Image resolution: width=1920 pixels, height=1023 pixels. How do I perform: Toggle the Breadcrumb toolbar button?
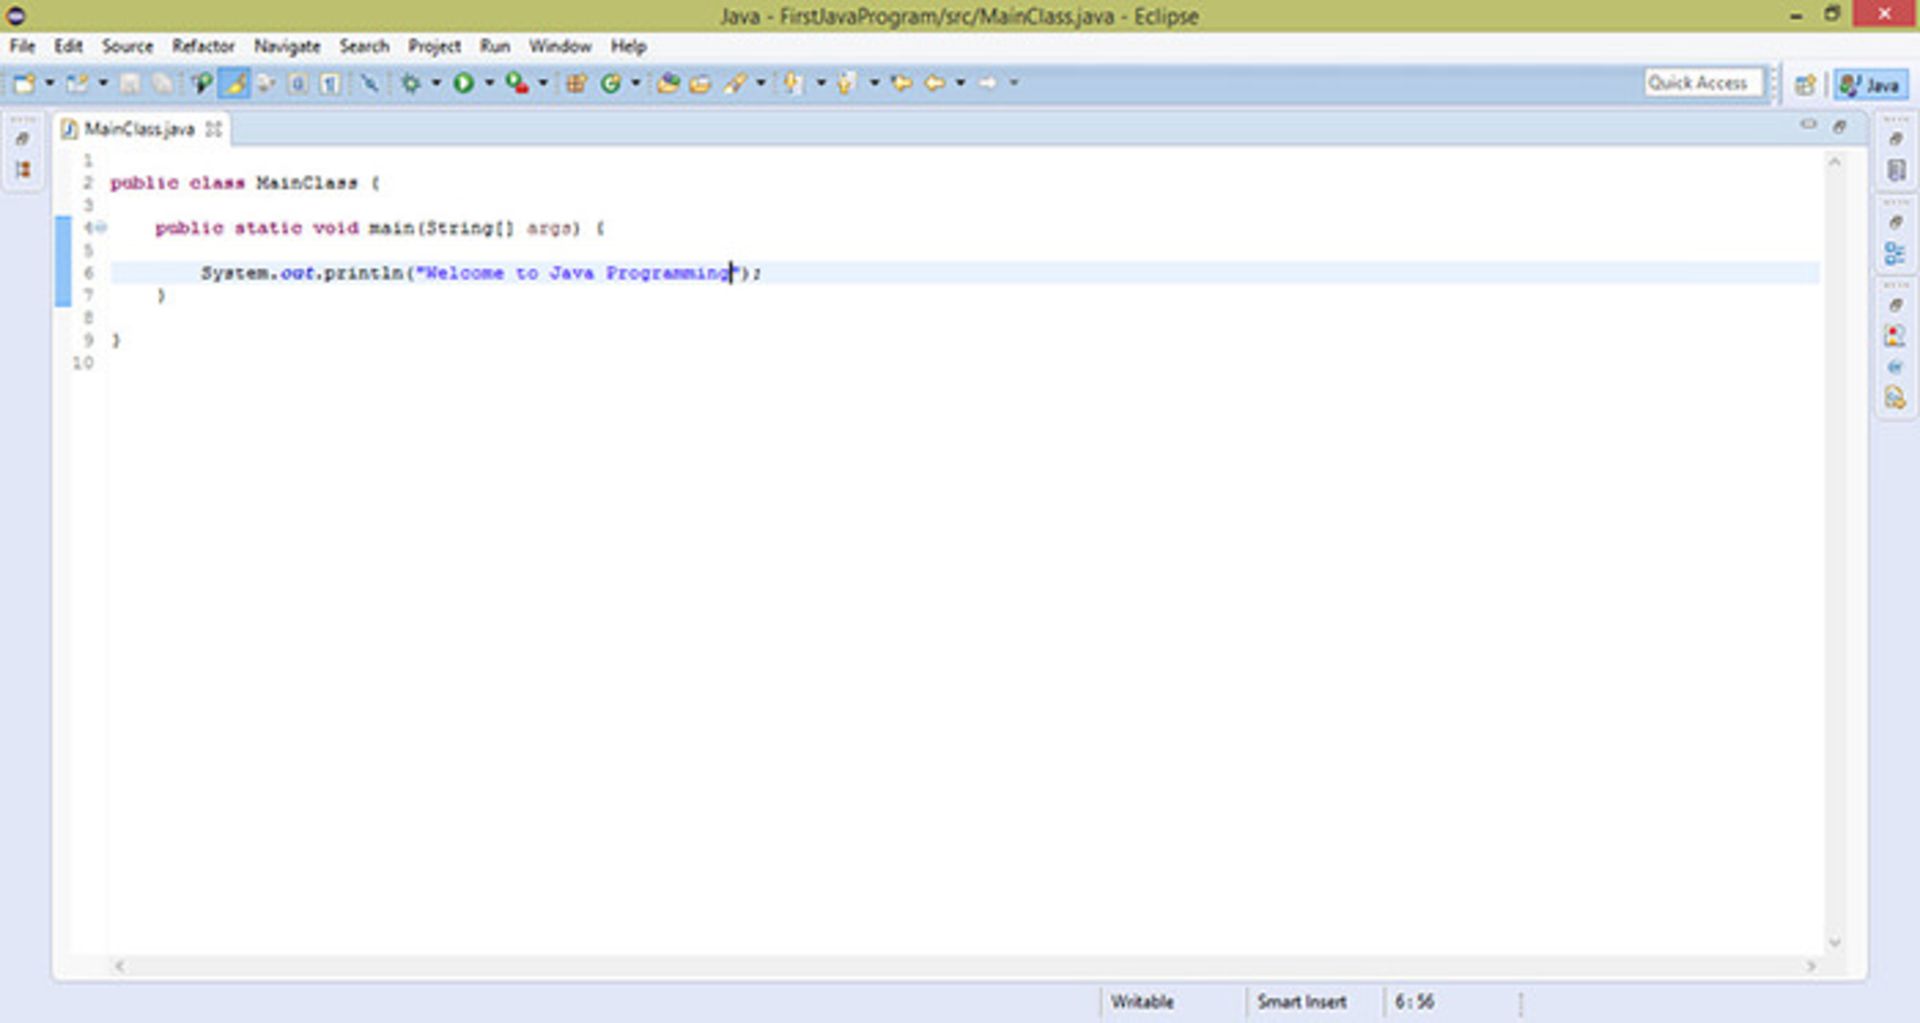click(201, 83)
